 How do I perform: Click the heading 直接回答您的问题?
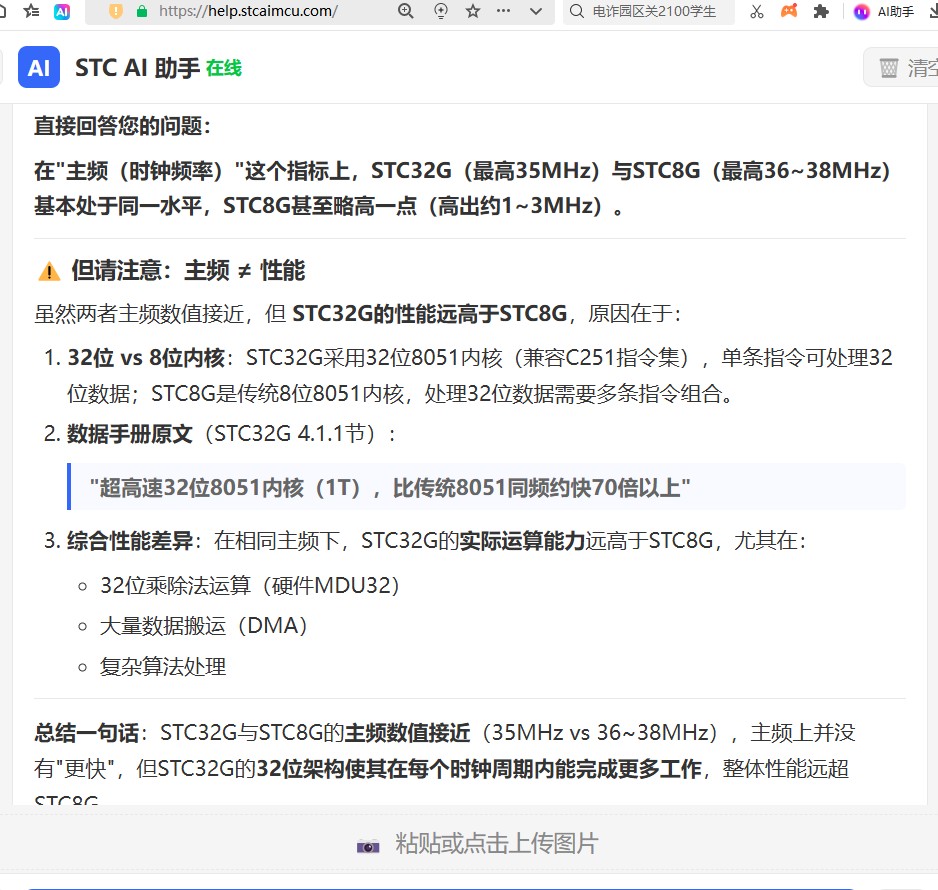tap(122, 126)
